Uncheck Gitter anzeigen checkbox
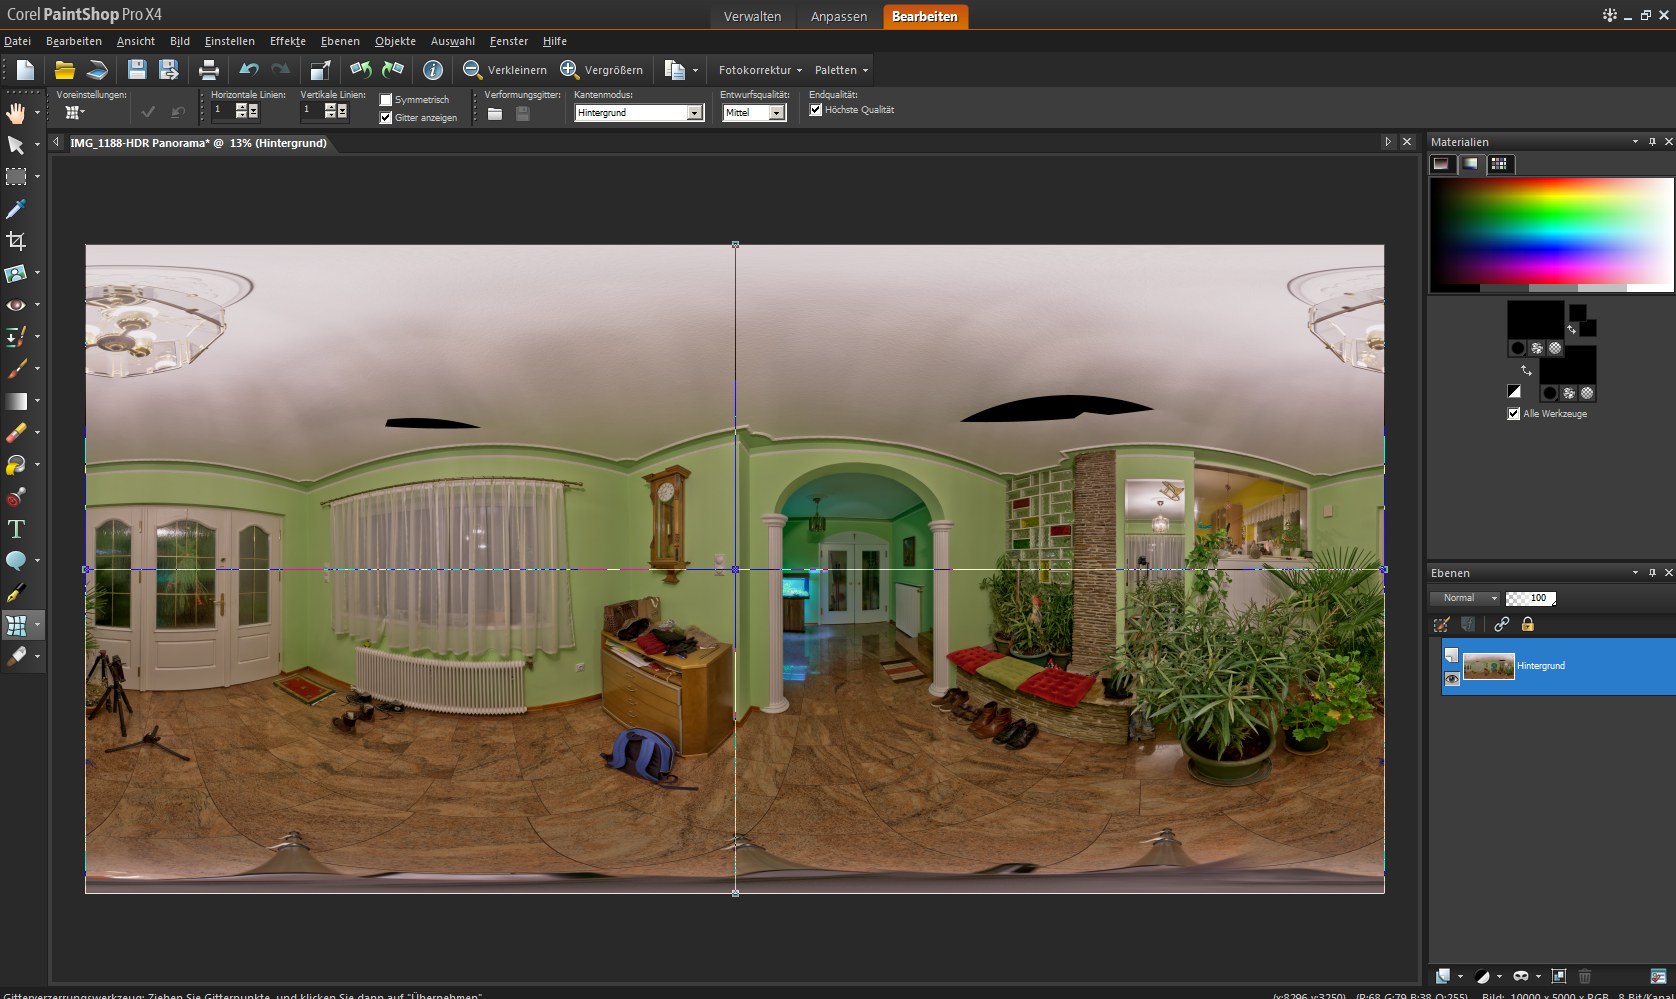The image size is (1676, 999). pyautogui.click(x=386, y=118)
